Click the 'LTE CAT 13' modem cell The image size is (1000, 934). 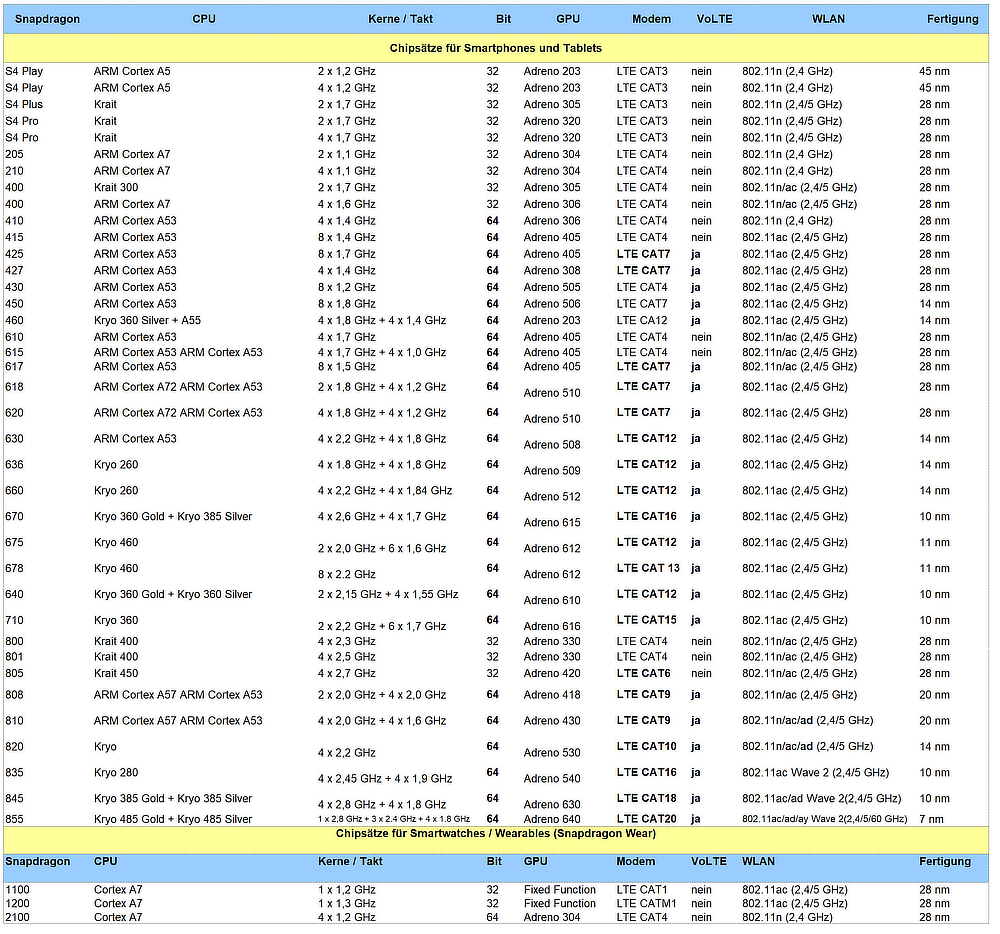pyautogui.click(x=648, y=568)
